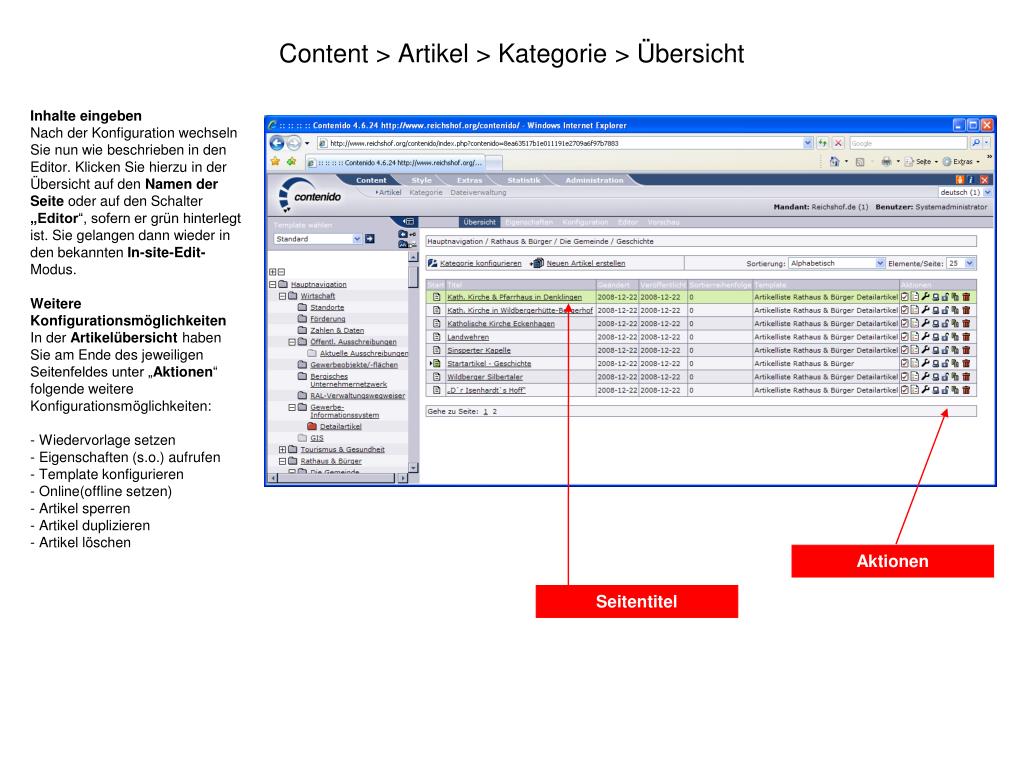The width and height of the screenshot is (1024, 768).
Task: Apply template with the arrow button next to Standard
Action: click(370, 239)
